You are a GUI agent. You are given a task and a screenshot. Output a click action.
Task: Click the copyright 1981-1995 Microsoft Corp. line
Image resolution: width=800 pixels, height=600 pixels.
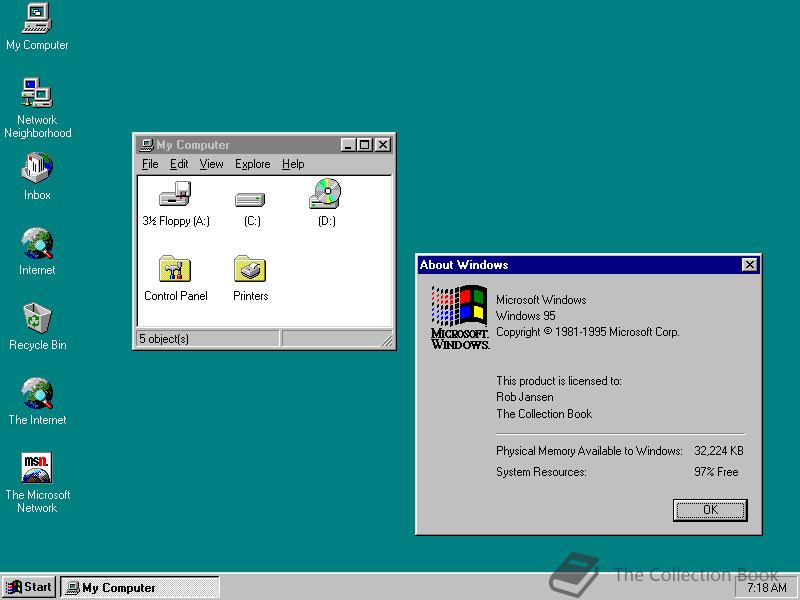[x=587, y=332]
